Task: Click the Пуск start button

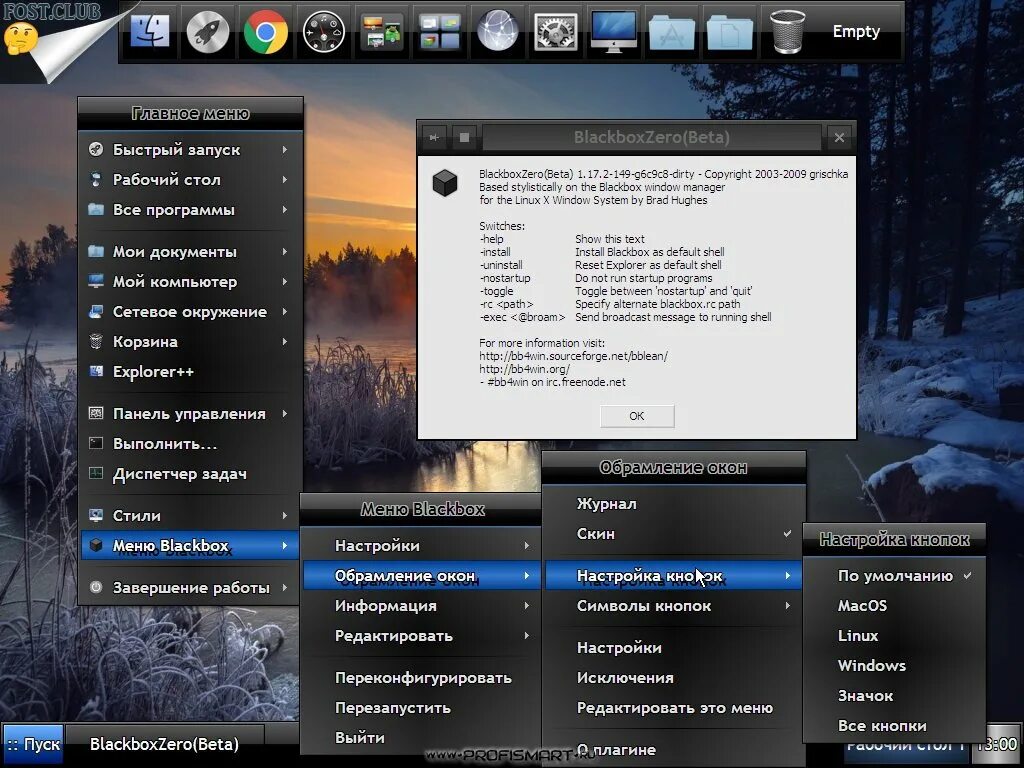Action: (x=33, y=744)
